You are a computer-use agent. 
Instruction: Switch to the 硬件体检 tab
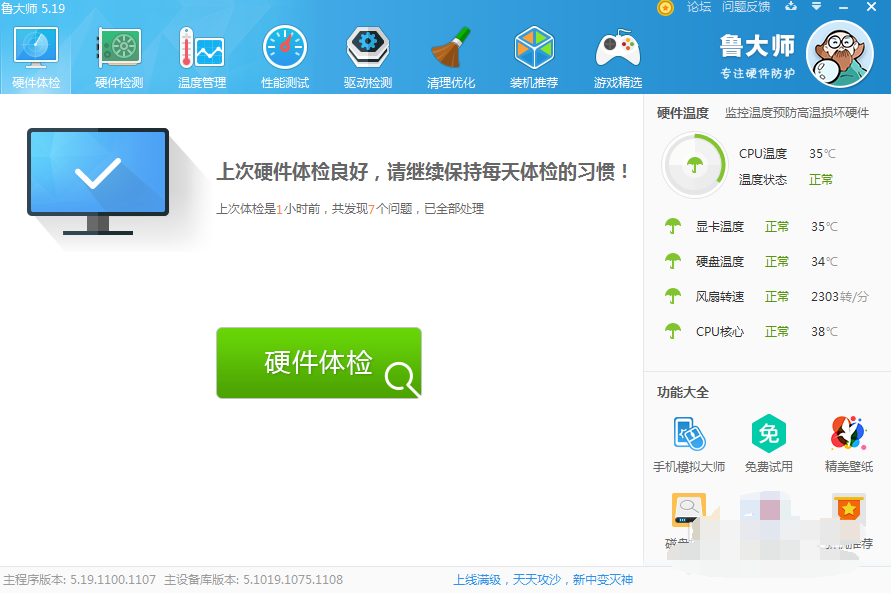coord(36,58)
